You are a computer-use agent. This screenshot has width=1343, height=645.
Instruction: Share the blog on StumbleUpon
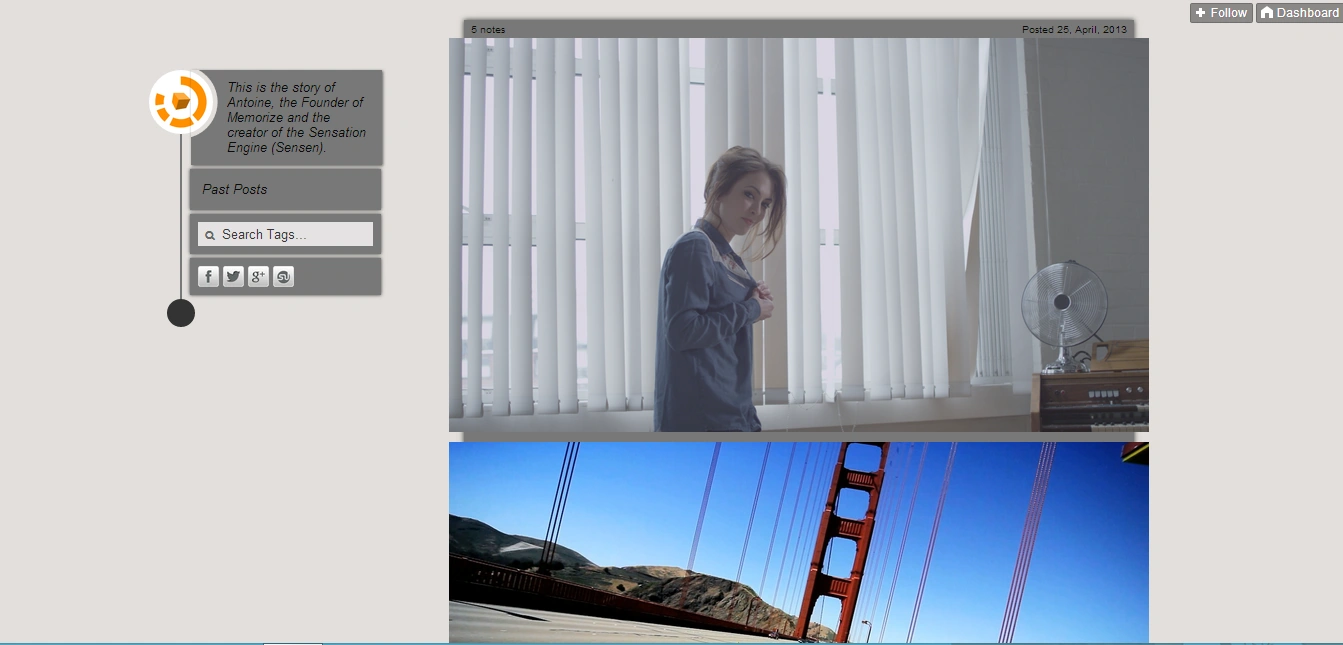pyautogui.click(x=284, y=277)
